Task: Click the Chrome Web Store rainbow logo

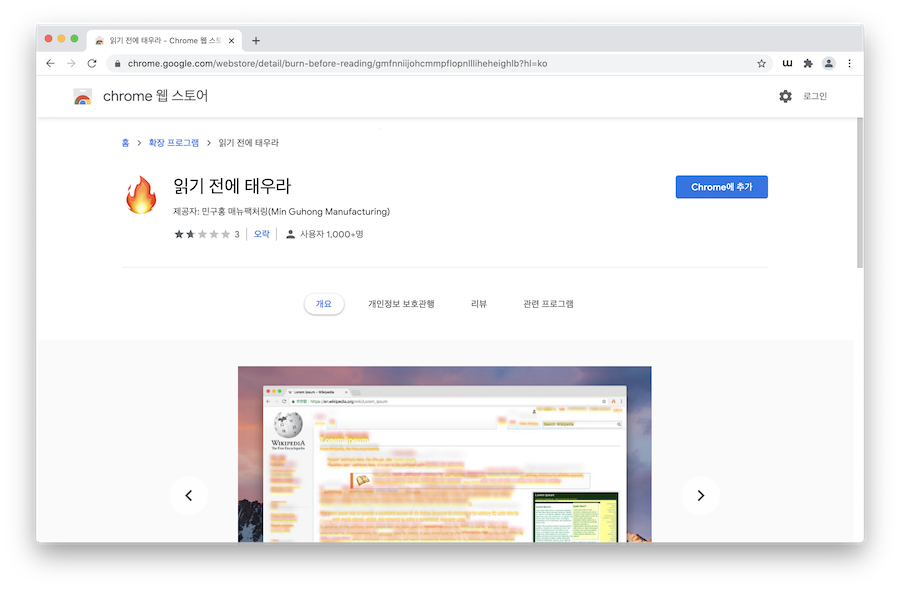Action: [x=83, y=96]
